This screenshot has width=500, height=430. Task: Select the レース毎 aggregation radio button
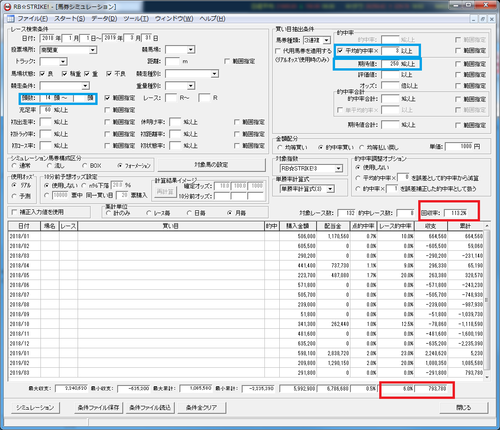coord(149,213)
